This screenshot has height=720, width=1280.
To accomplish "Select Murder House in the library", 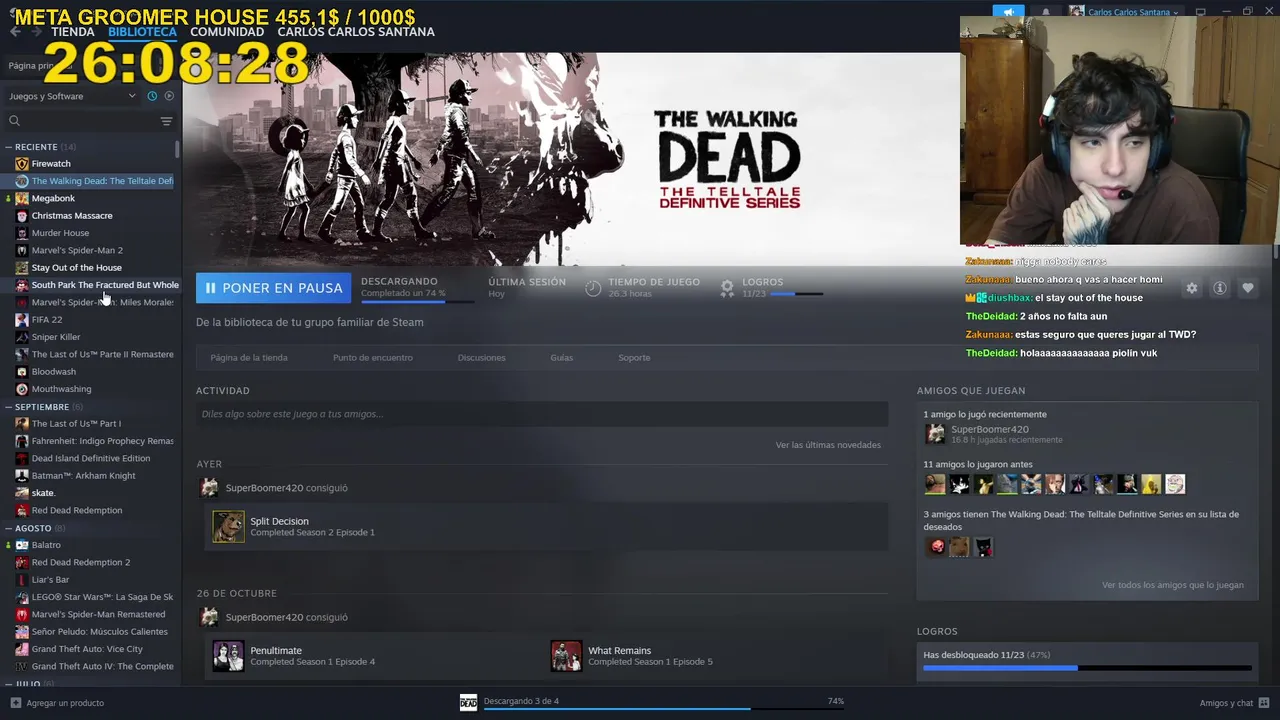I will (x=60, y=233).
